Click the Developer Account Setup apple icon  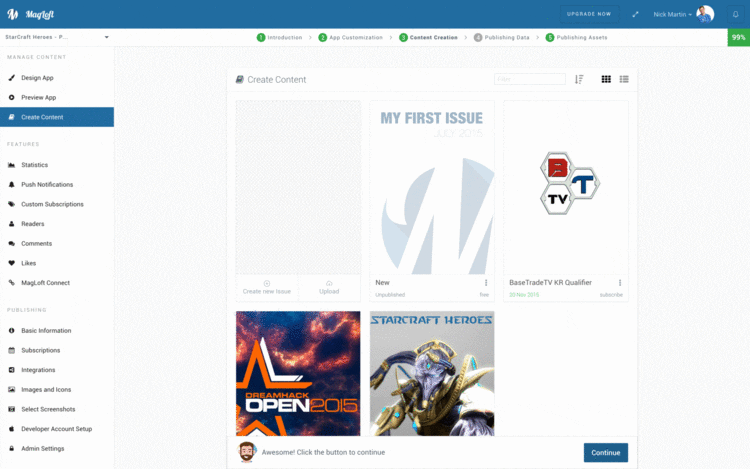tap(11, 429)
